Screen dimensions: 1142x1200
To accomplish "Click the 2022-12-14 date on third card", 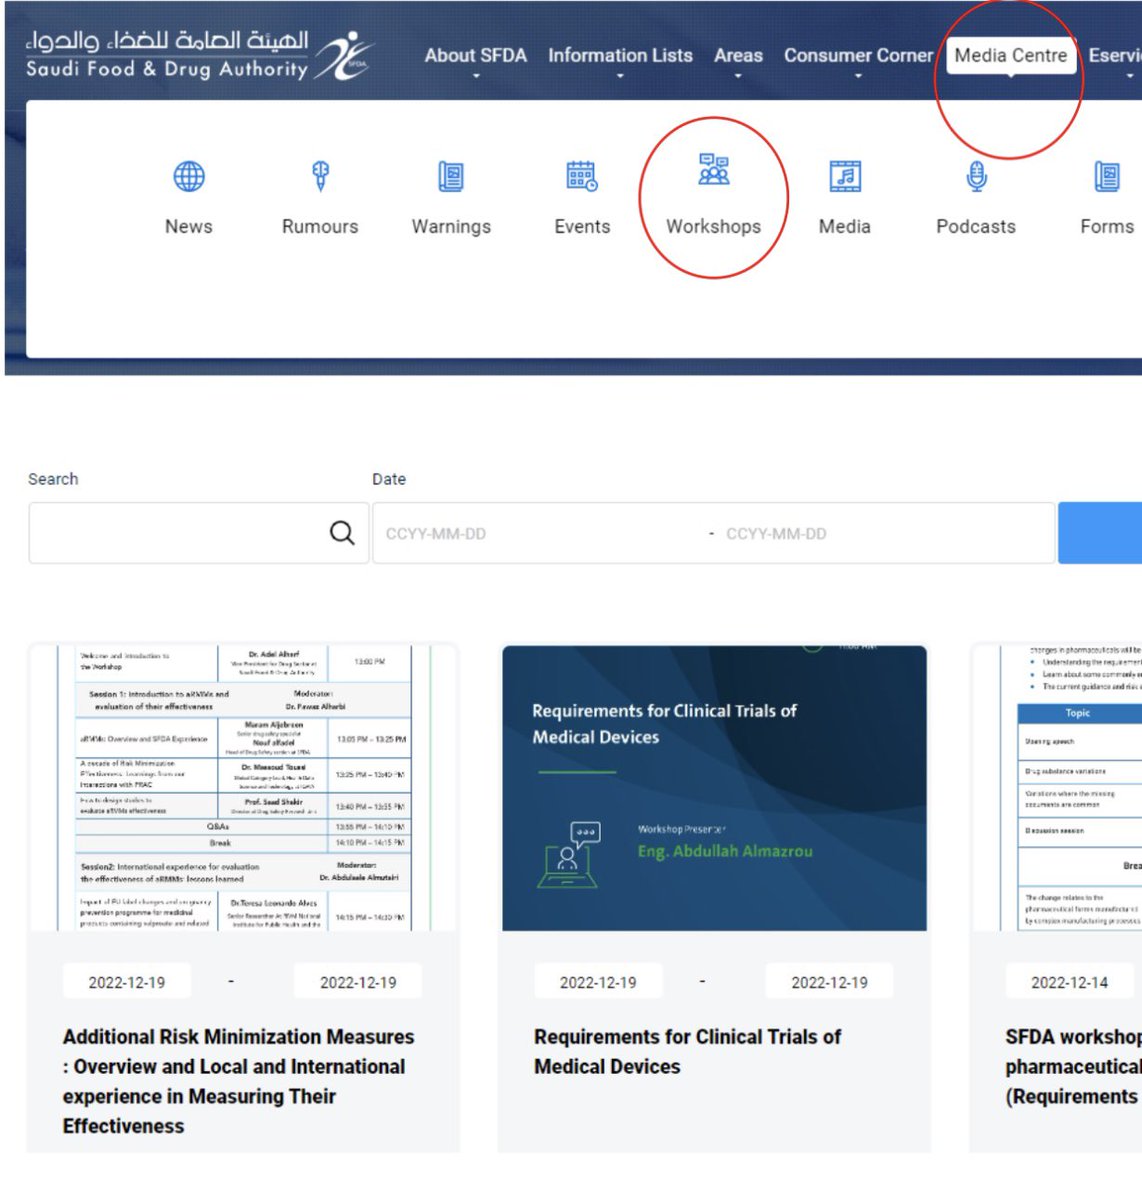I will click(1069, 982).
